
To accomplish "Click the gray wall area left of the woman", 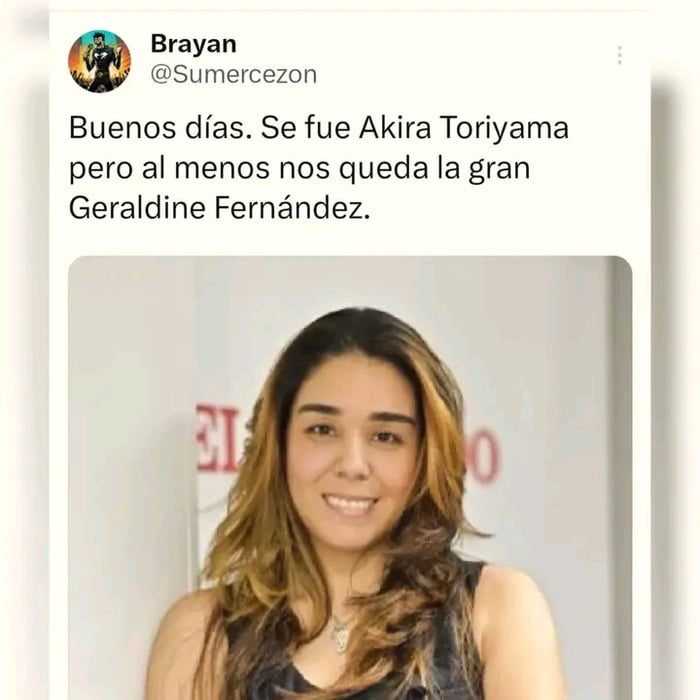I will click(129, 446).
